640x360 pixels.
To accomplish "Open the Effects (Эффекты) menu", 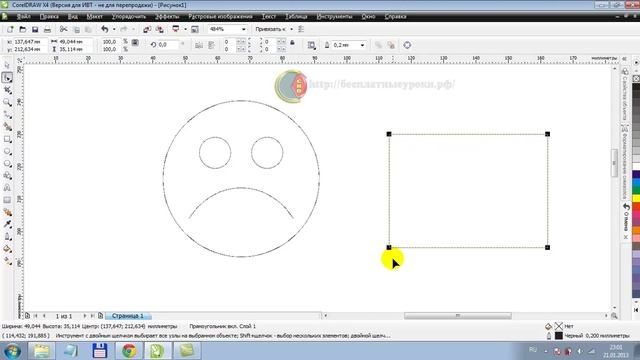I will coord(167,17).
